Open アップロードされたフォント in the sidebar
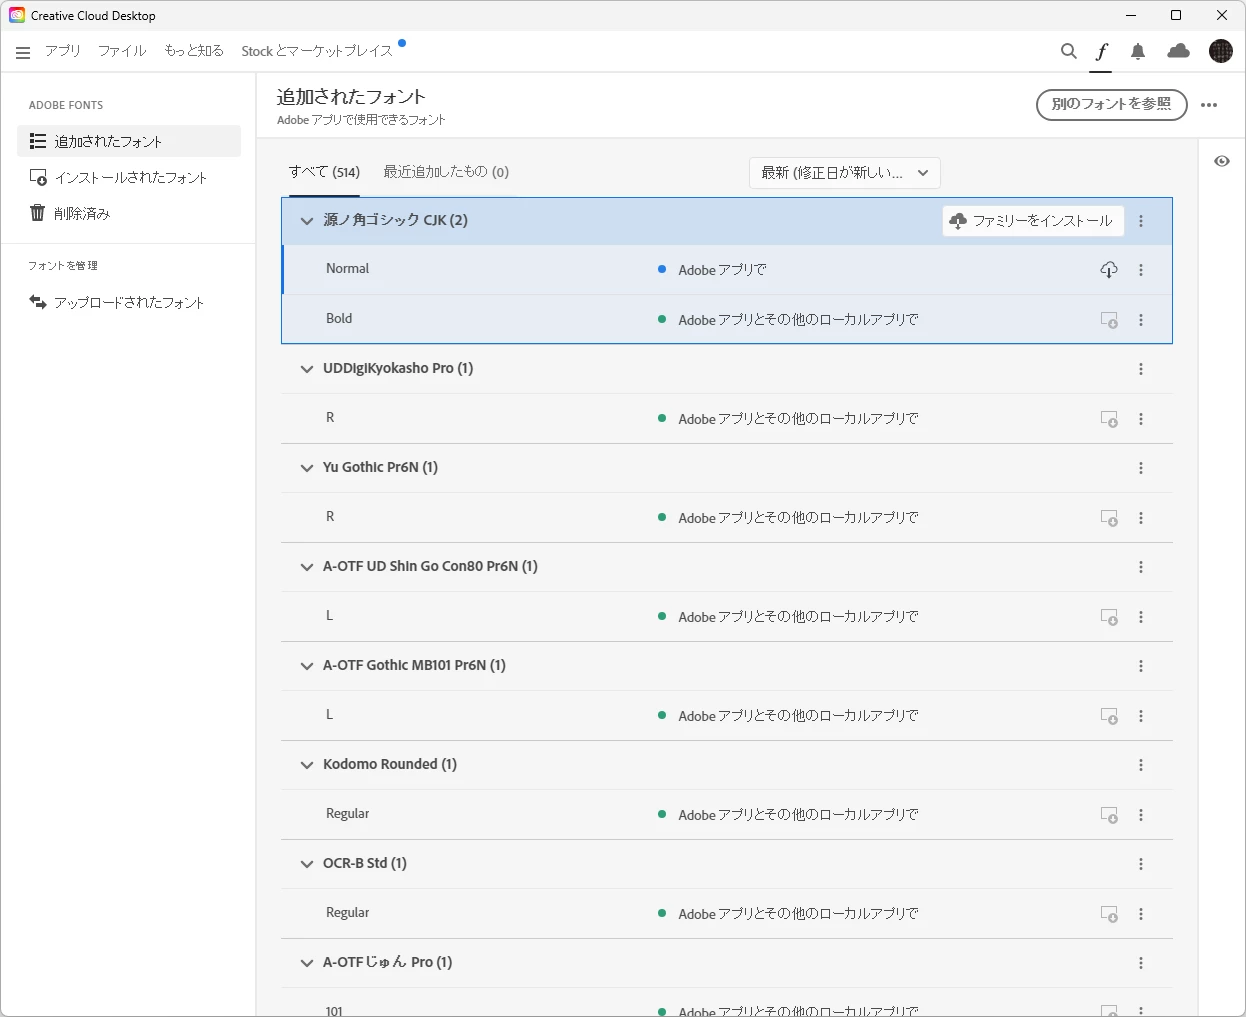 [129, 302]
